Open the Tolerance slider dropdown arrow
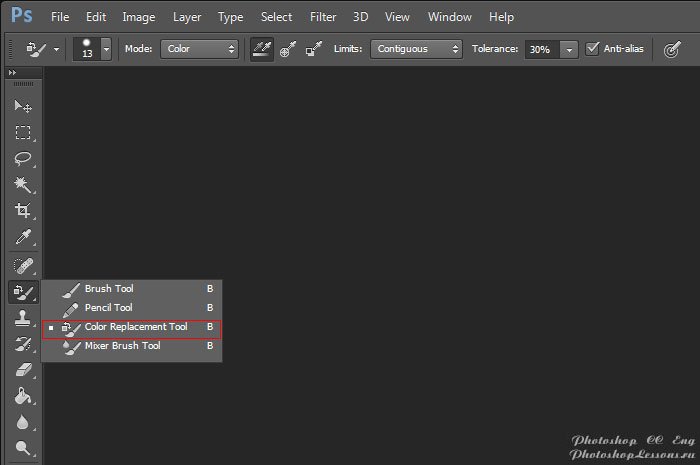Screen dimensions: 700x465 [569, 49]
